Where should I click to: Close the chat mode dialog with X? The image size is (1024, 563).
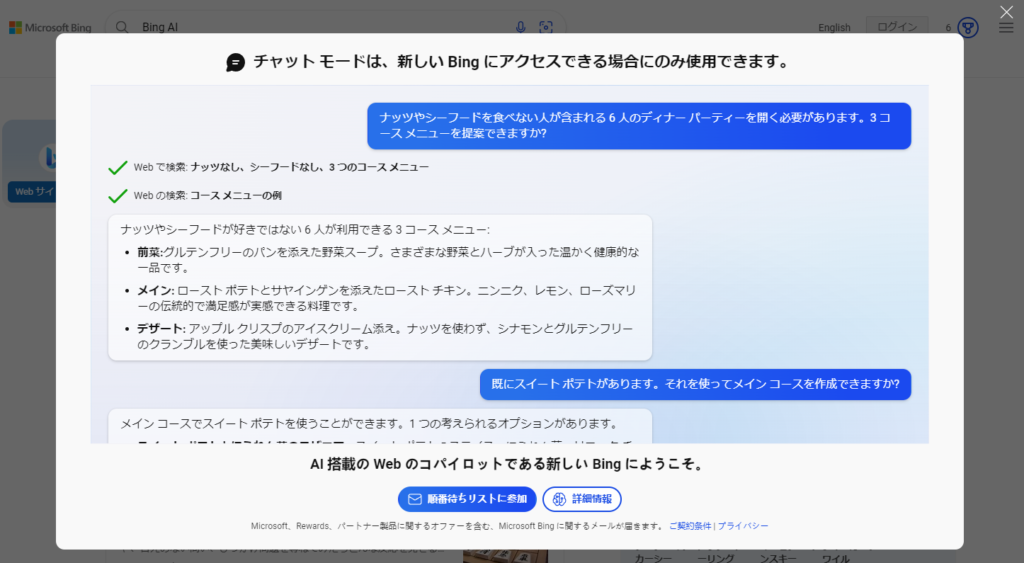pyautogui.click(x=1006, y=12)
